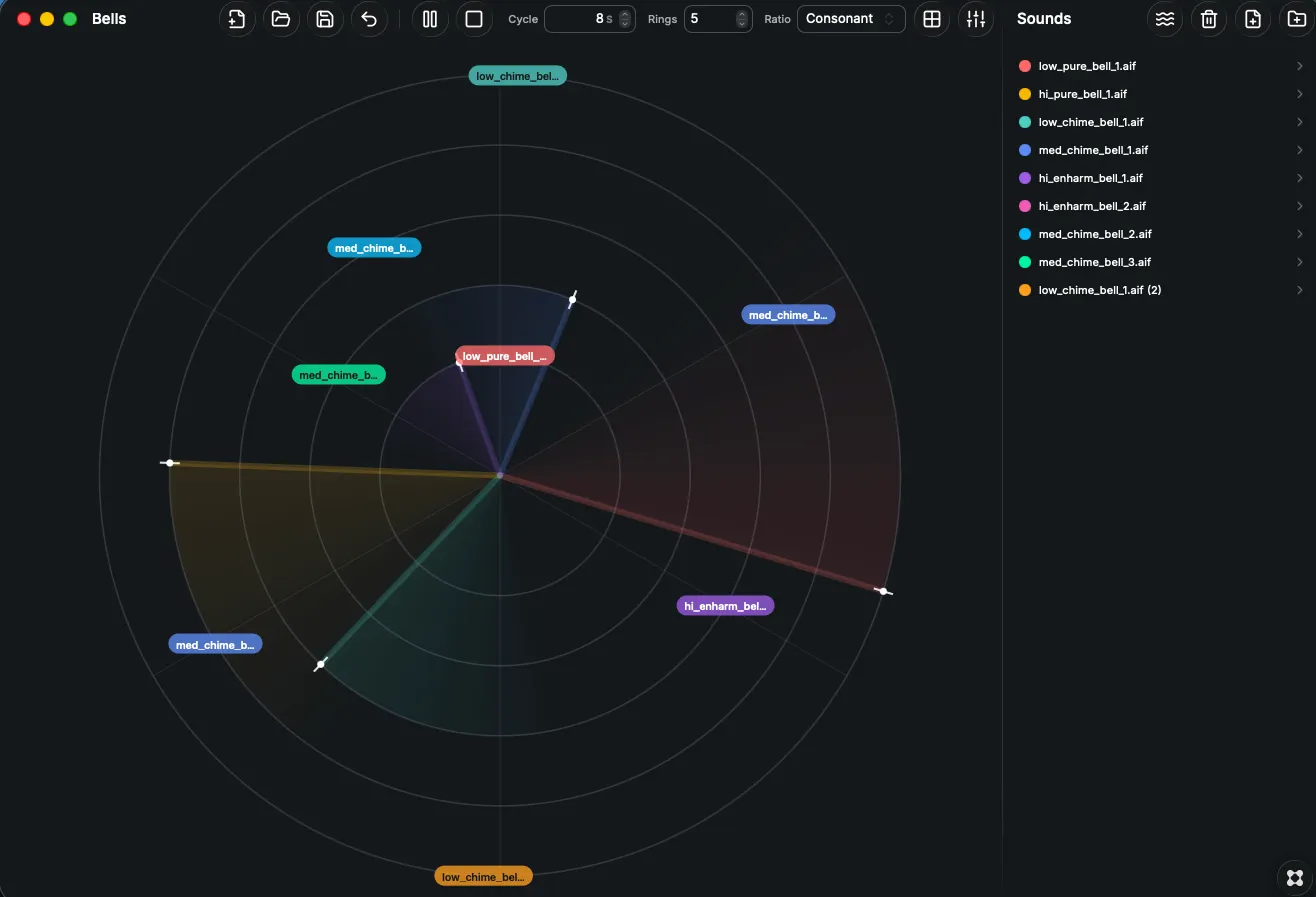Expand low_pure_bell_1.aif row chevron
The width and height of the screenshot is (1316, 897).
click(1299, 66)
